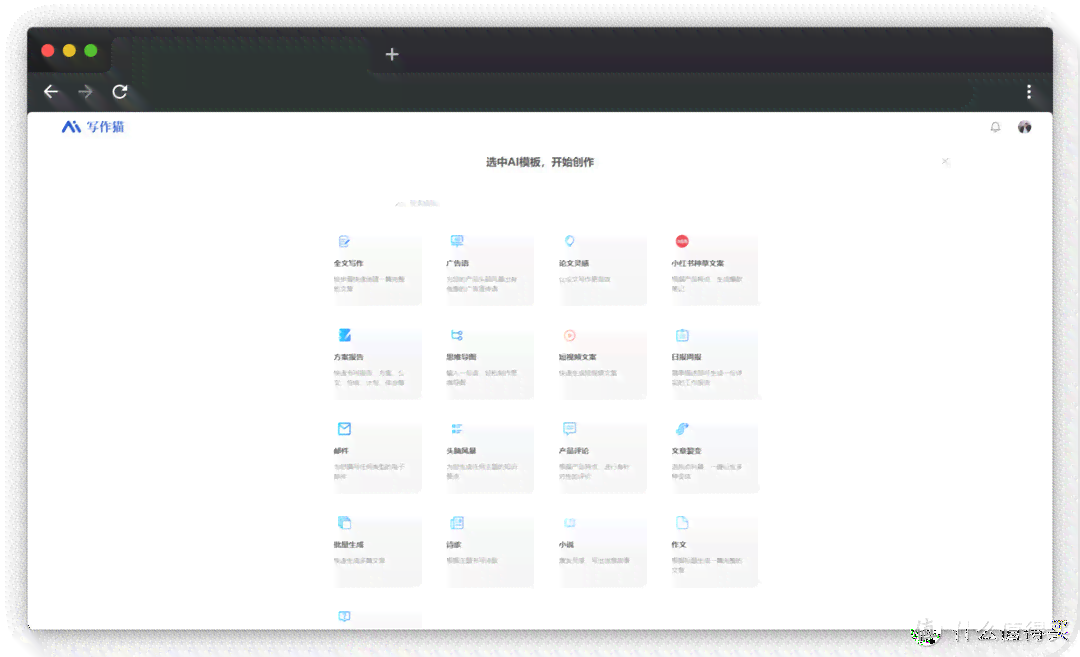1080x657 pixels.
Task: Click the 全文写作 template icon
Action: [x=344, y=241]
